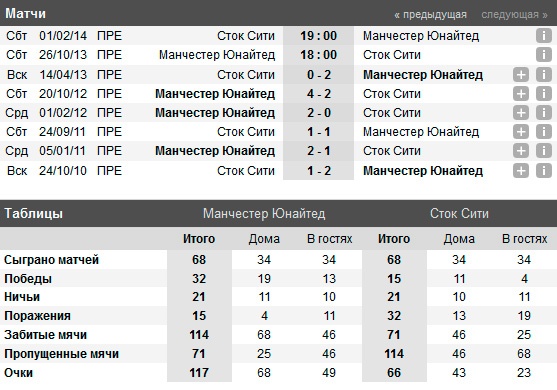This screenshot has width=557, height=390.
Task: Expand plus icon on 20/10/12 match row
Action: point(521,94)
